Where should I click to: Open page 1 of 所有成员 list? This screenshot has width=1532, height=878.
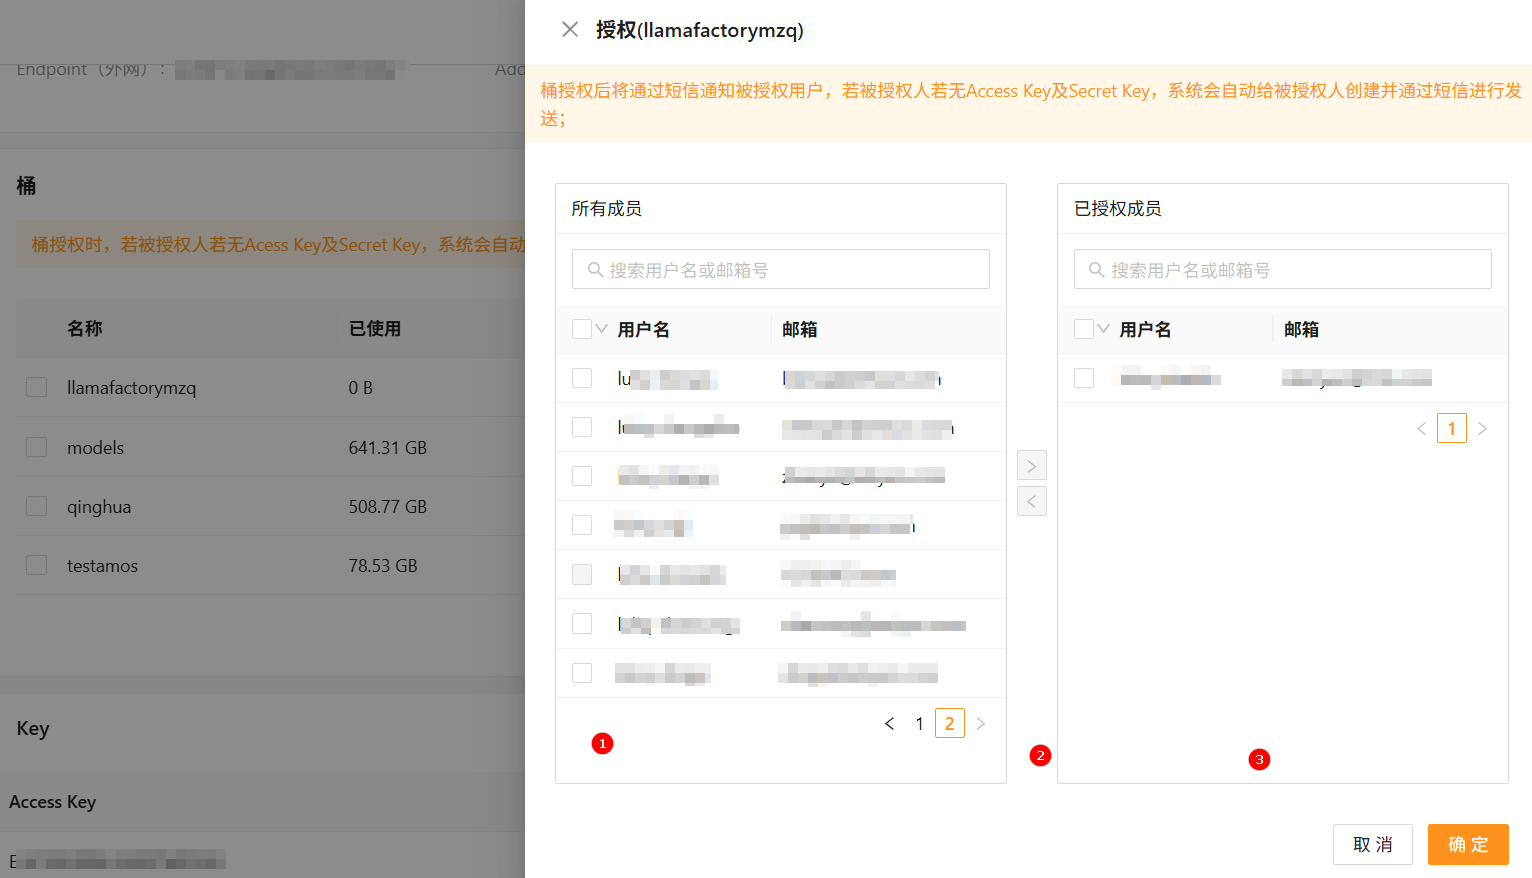919,723
